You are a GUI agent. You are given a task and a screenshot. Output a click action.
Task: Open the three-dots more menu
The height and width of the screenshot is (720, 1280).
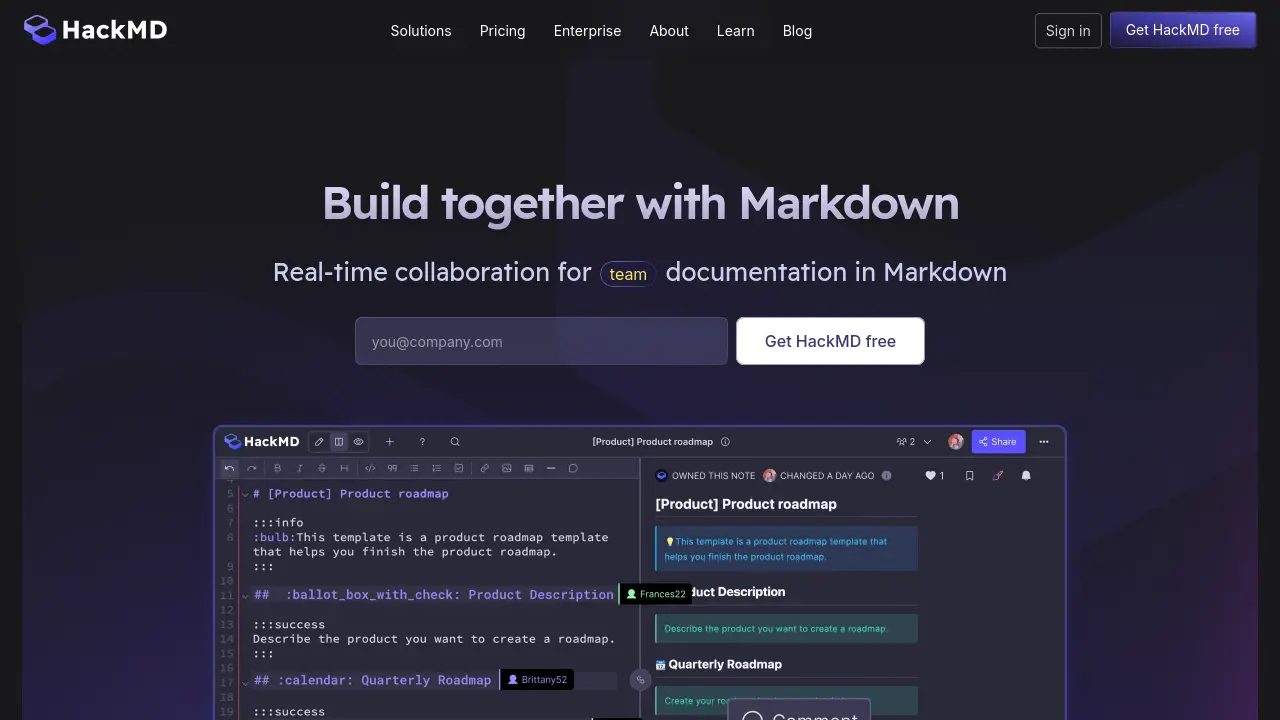(x=1044, y=442)
